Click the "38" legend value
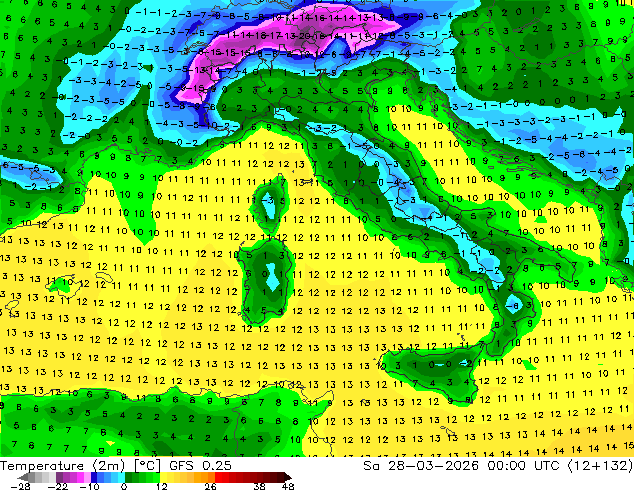 259,486
